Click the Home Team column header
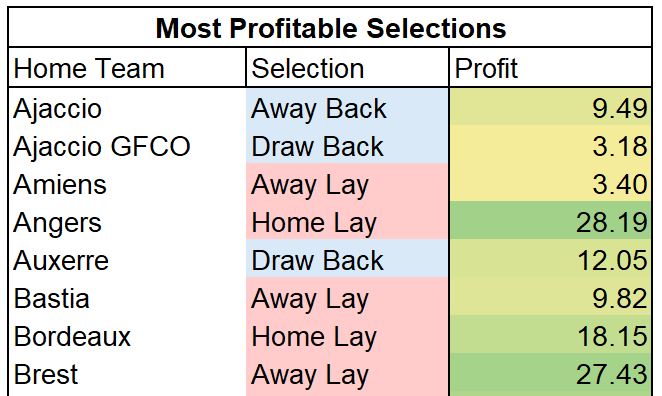This screenshot has width=662, height=396. [x=127, y=68]
